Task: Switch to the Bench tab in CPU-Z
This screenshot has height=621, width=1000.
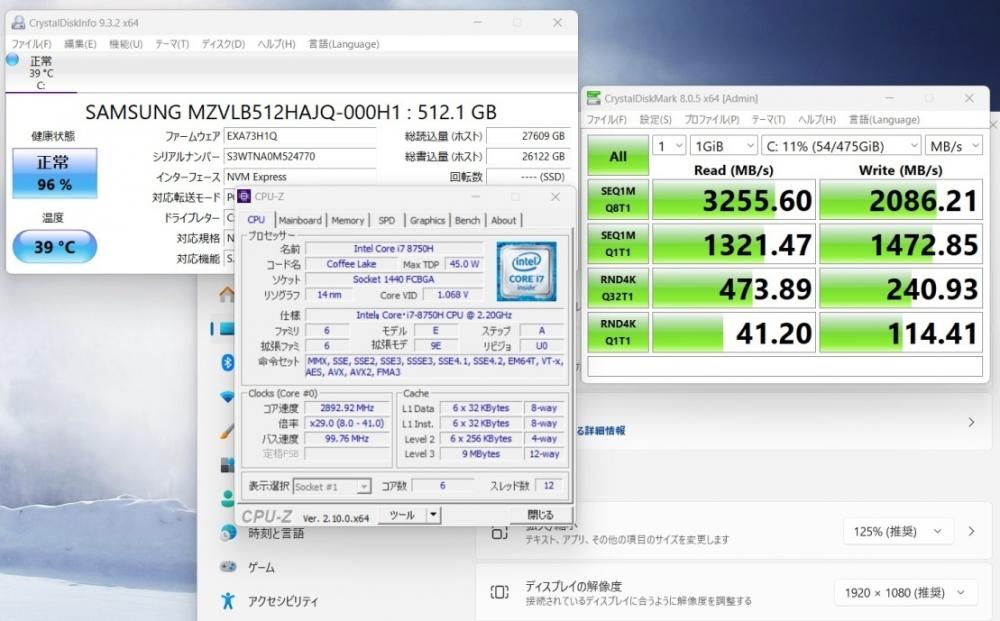Action: 467,221
